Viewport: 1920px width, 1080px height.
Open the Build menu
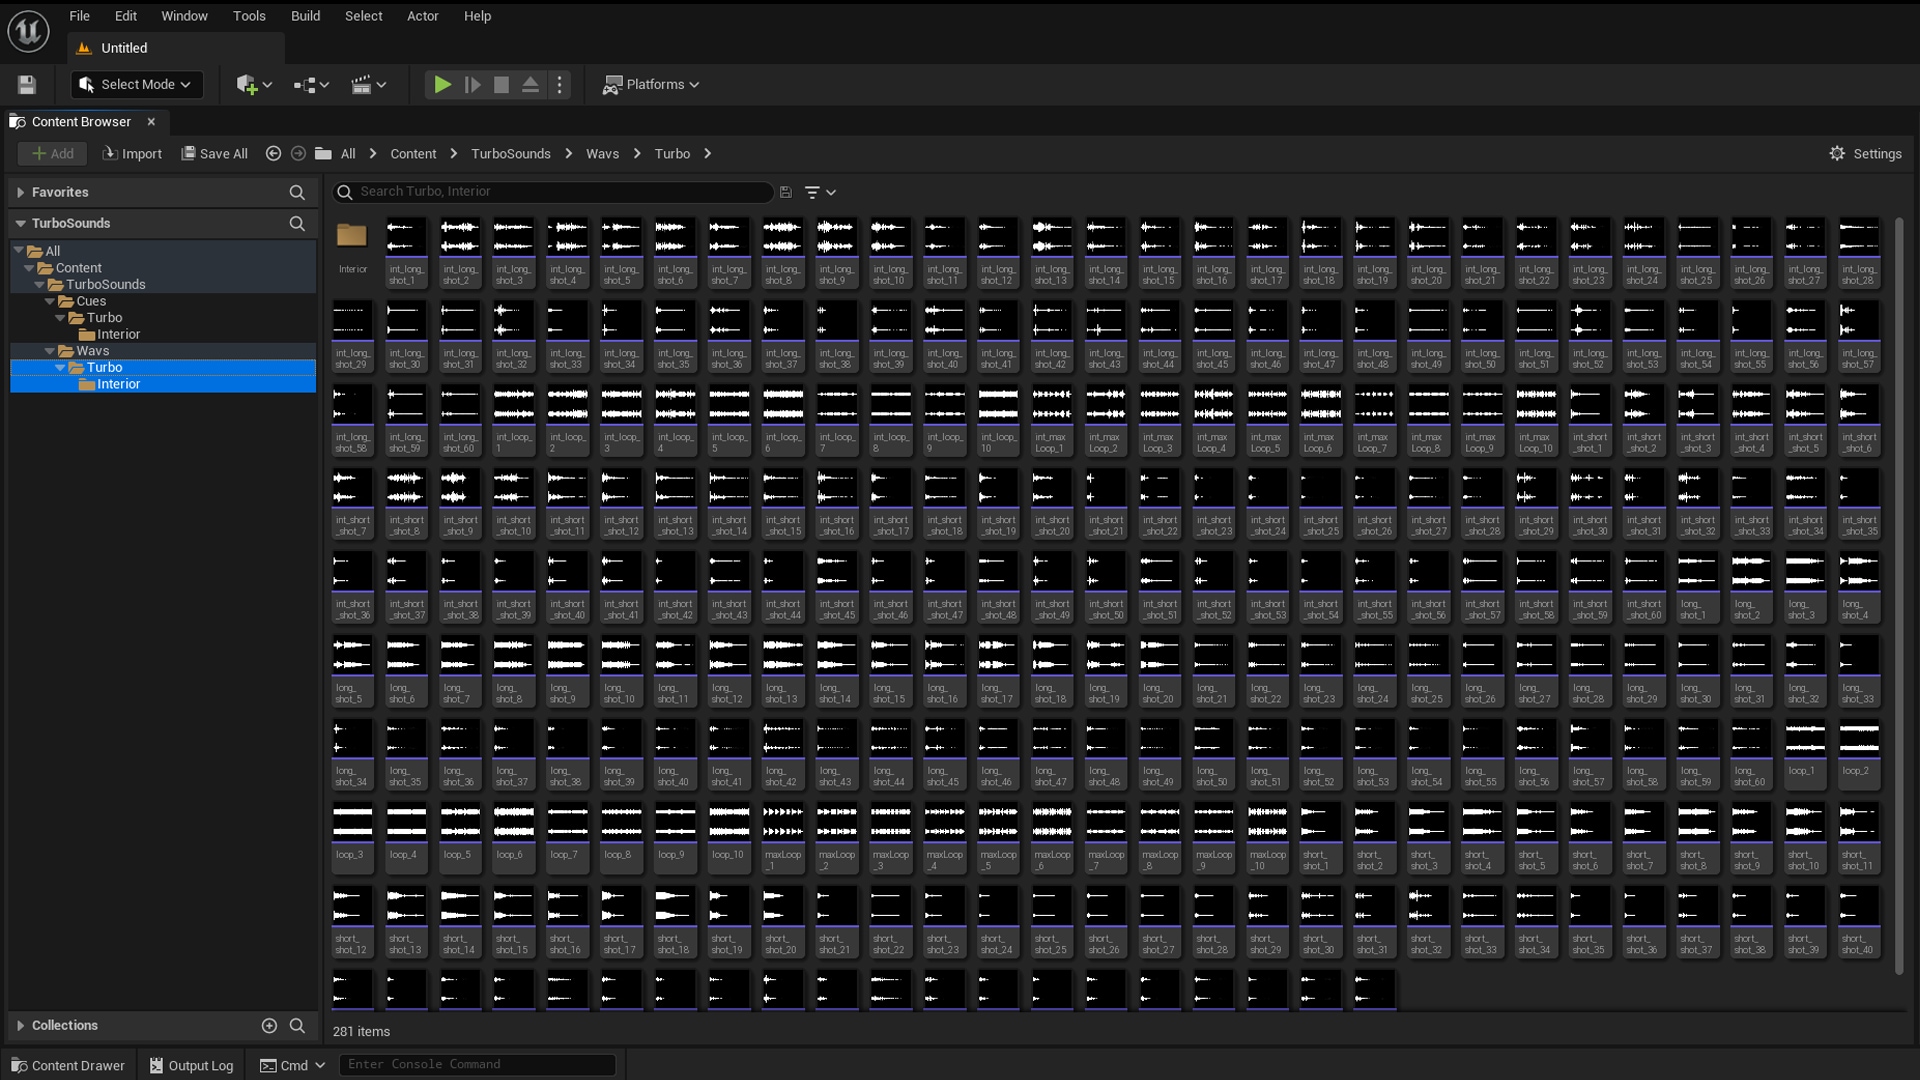tap(305, 15)
